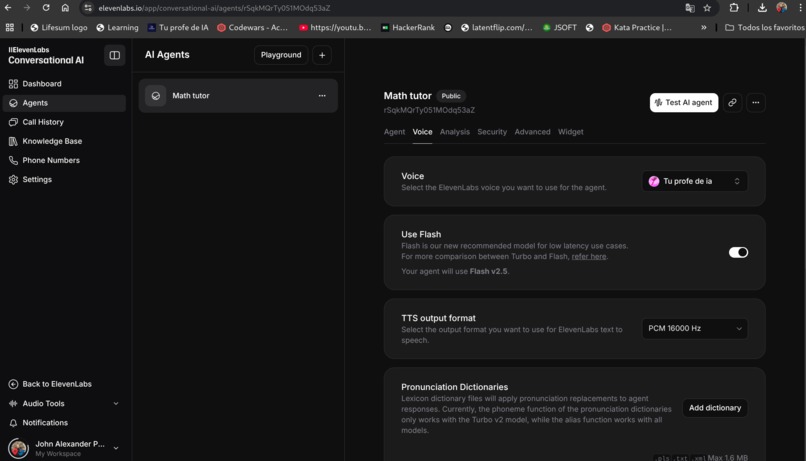
Task: Open the Tu profe de ia voice dropdown
Action: click(x=694, y=181)
